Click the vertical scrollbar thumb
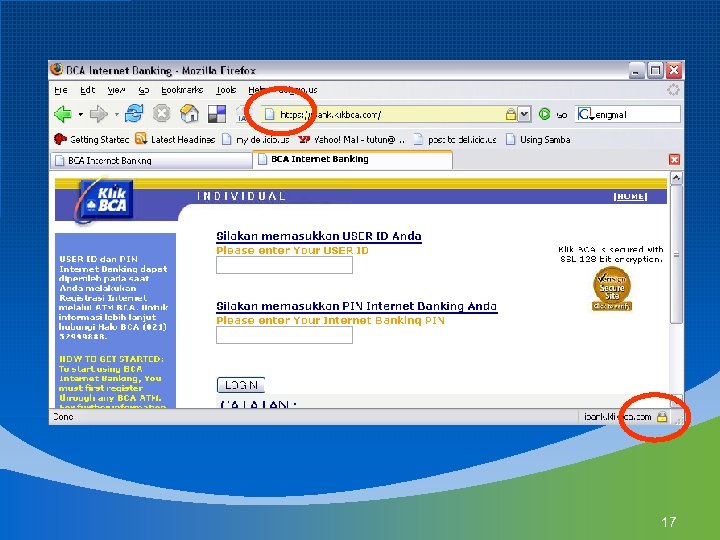 (676, 254)
